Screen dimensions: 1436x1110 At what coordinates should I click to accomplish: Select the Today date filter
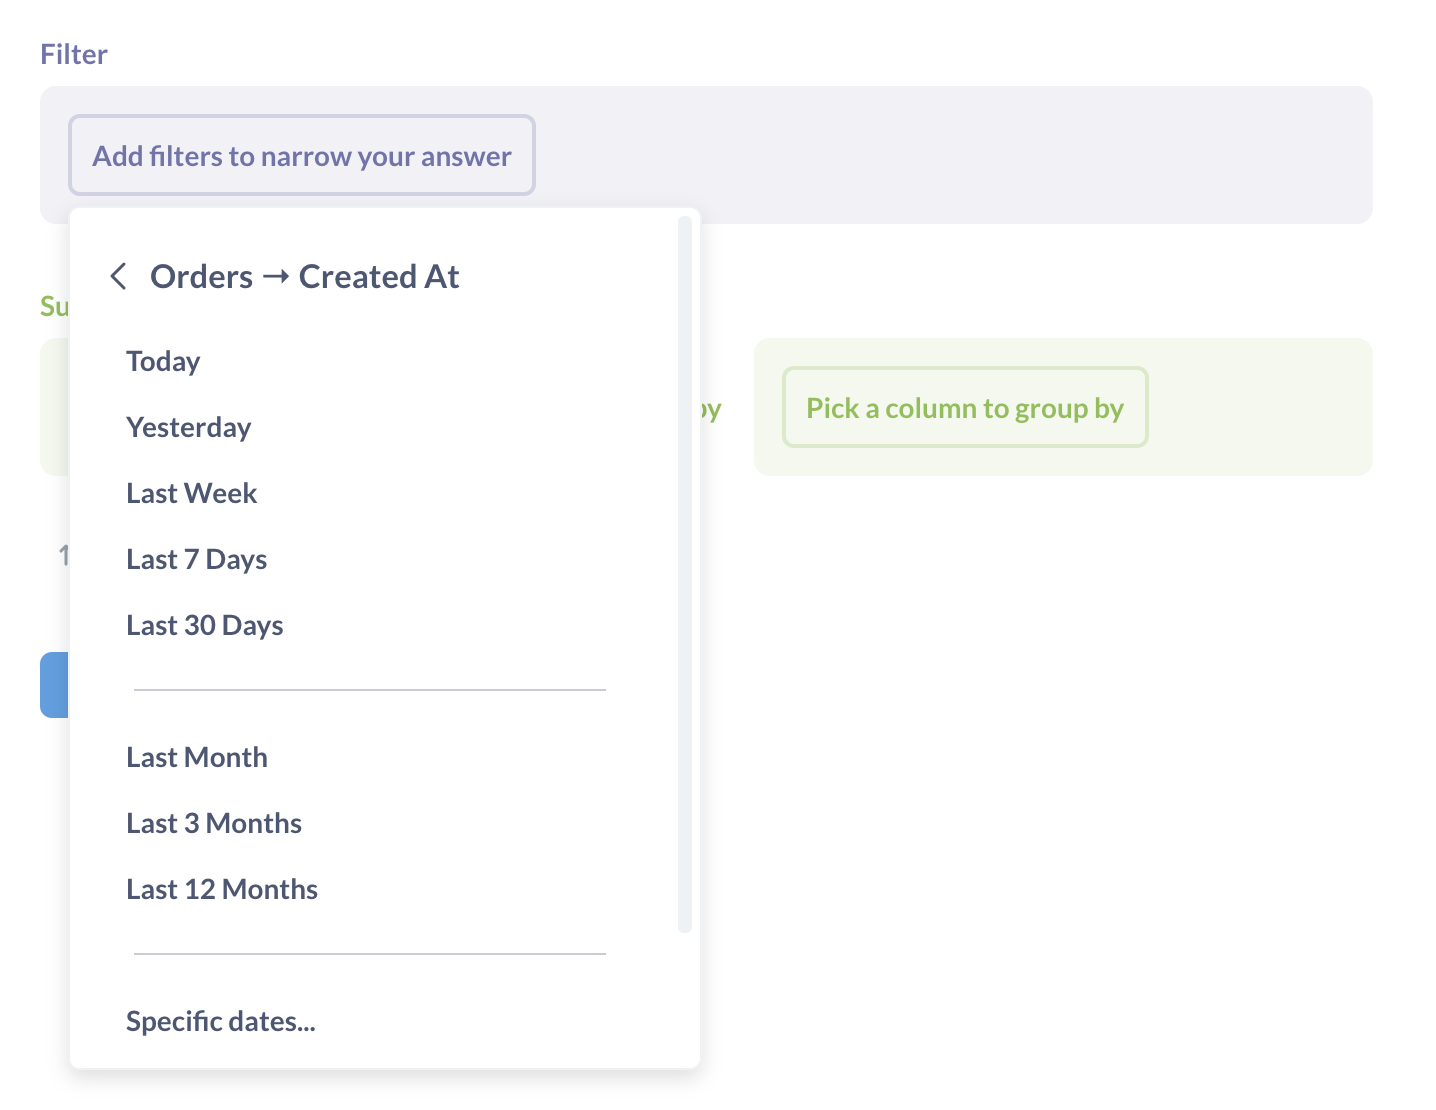(163, 361)
